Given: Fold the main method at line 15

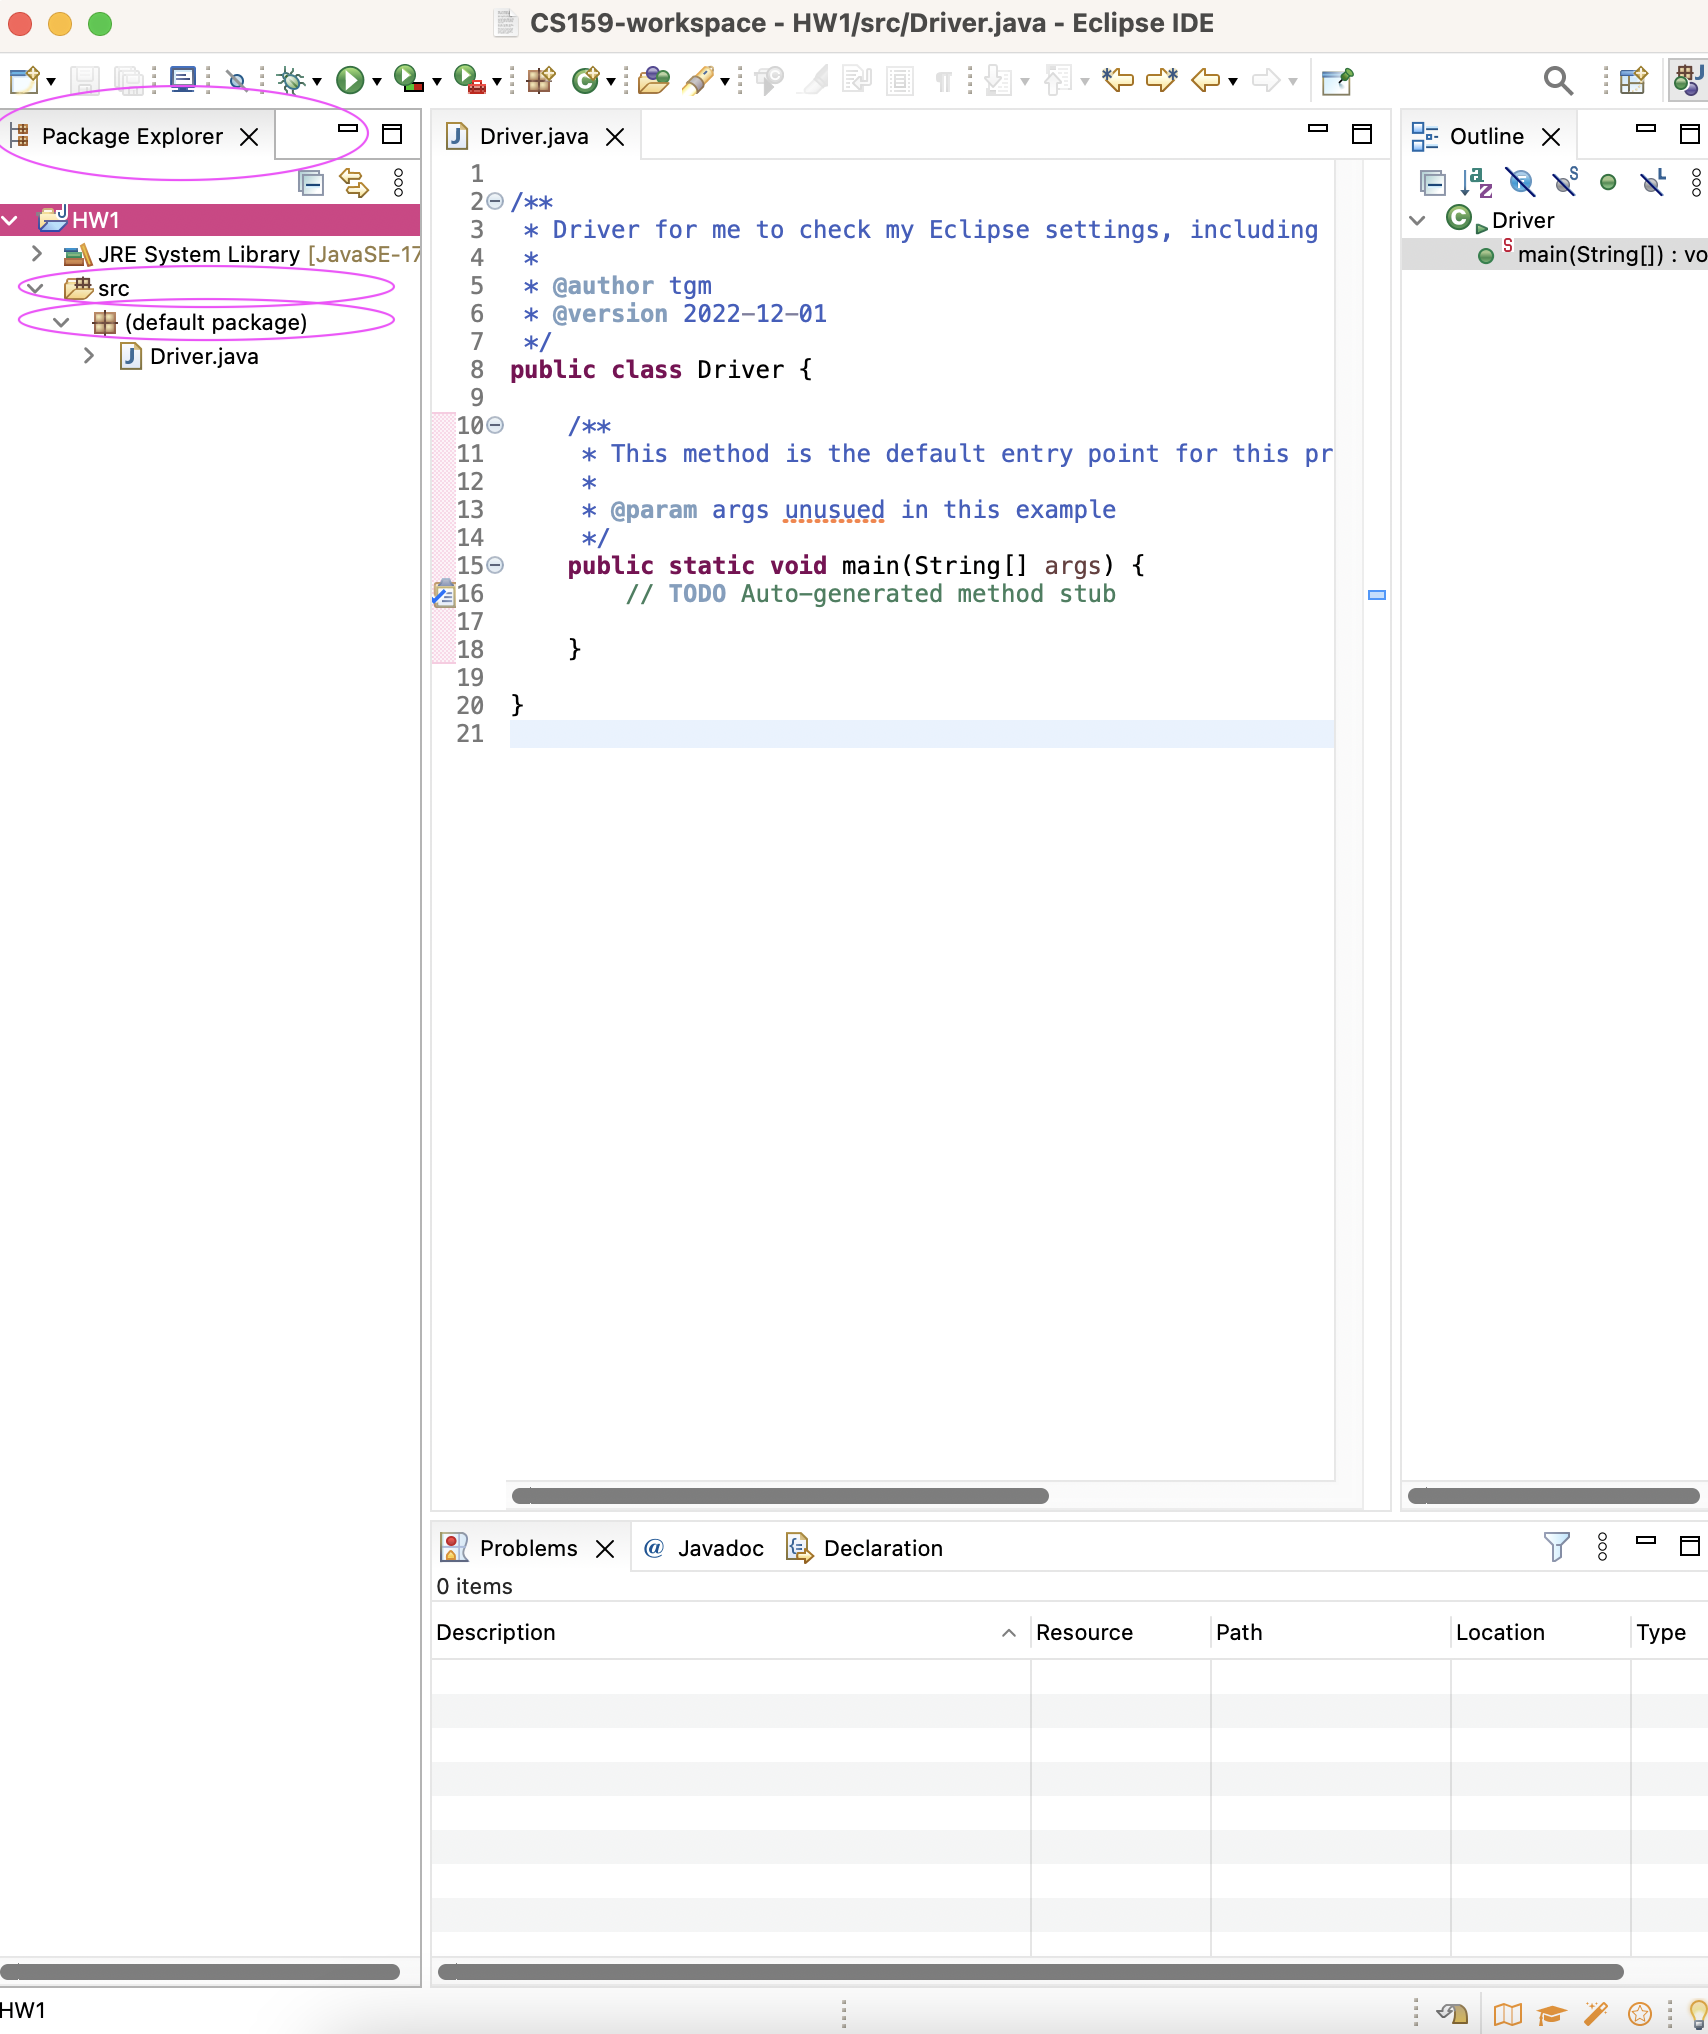Looking at the screenshot, I should coord(494,565).
